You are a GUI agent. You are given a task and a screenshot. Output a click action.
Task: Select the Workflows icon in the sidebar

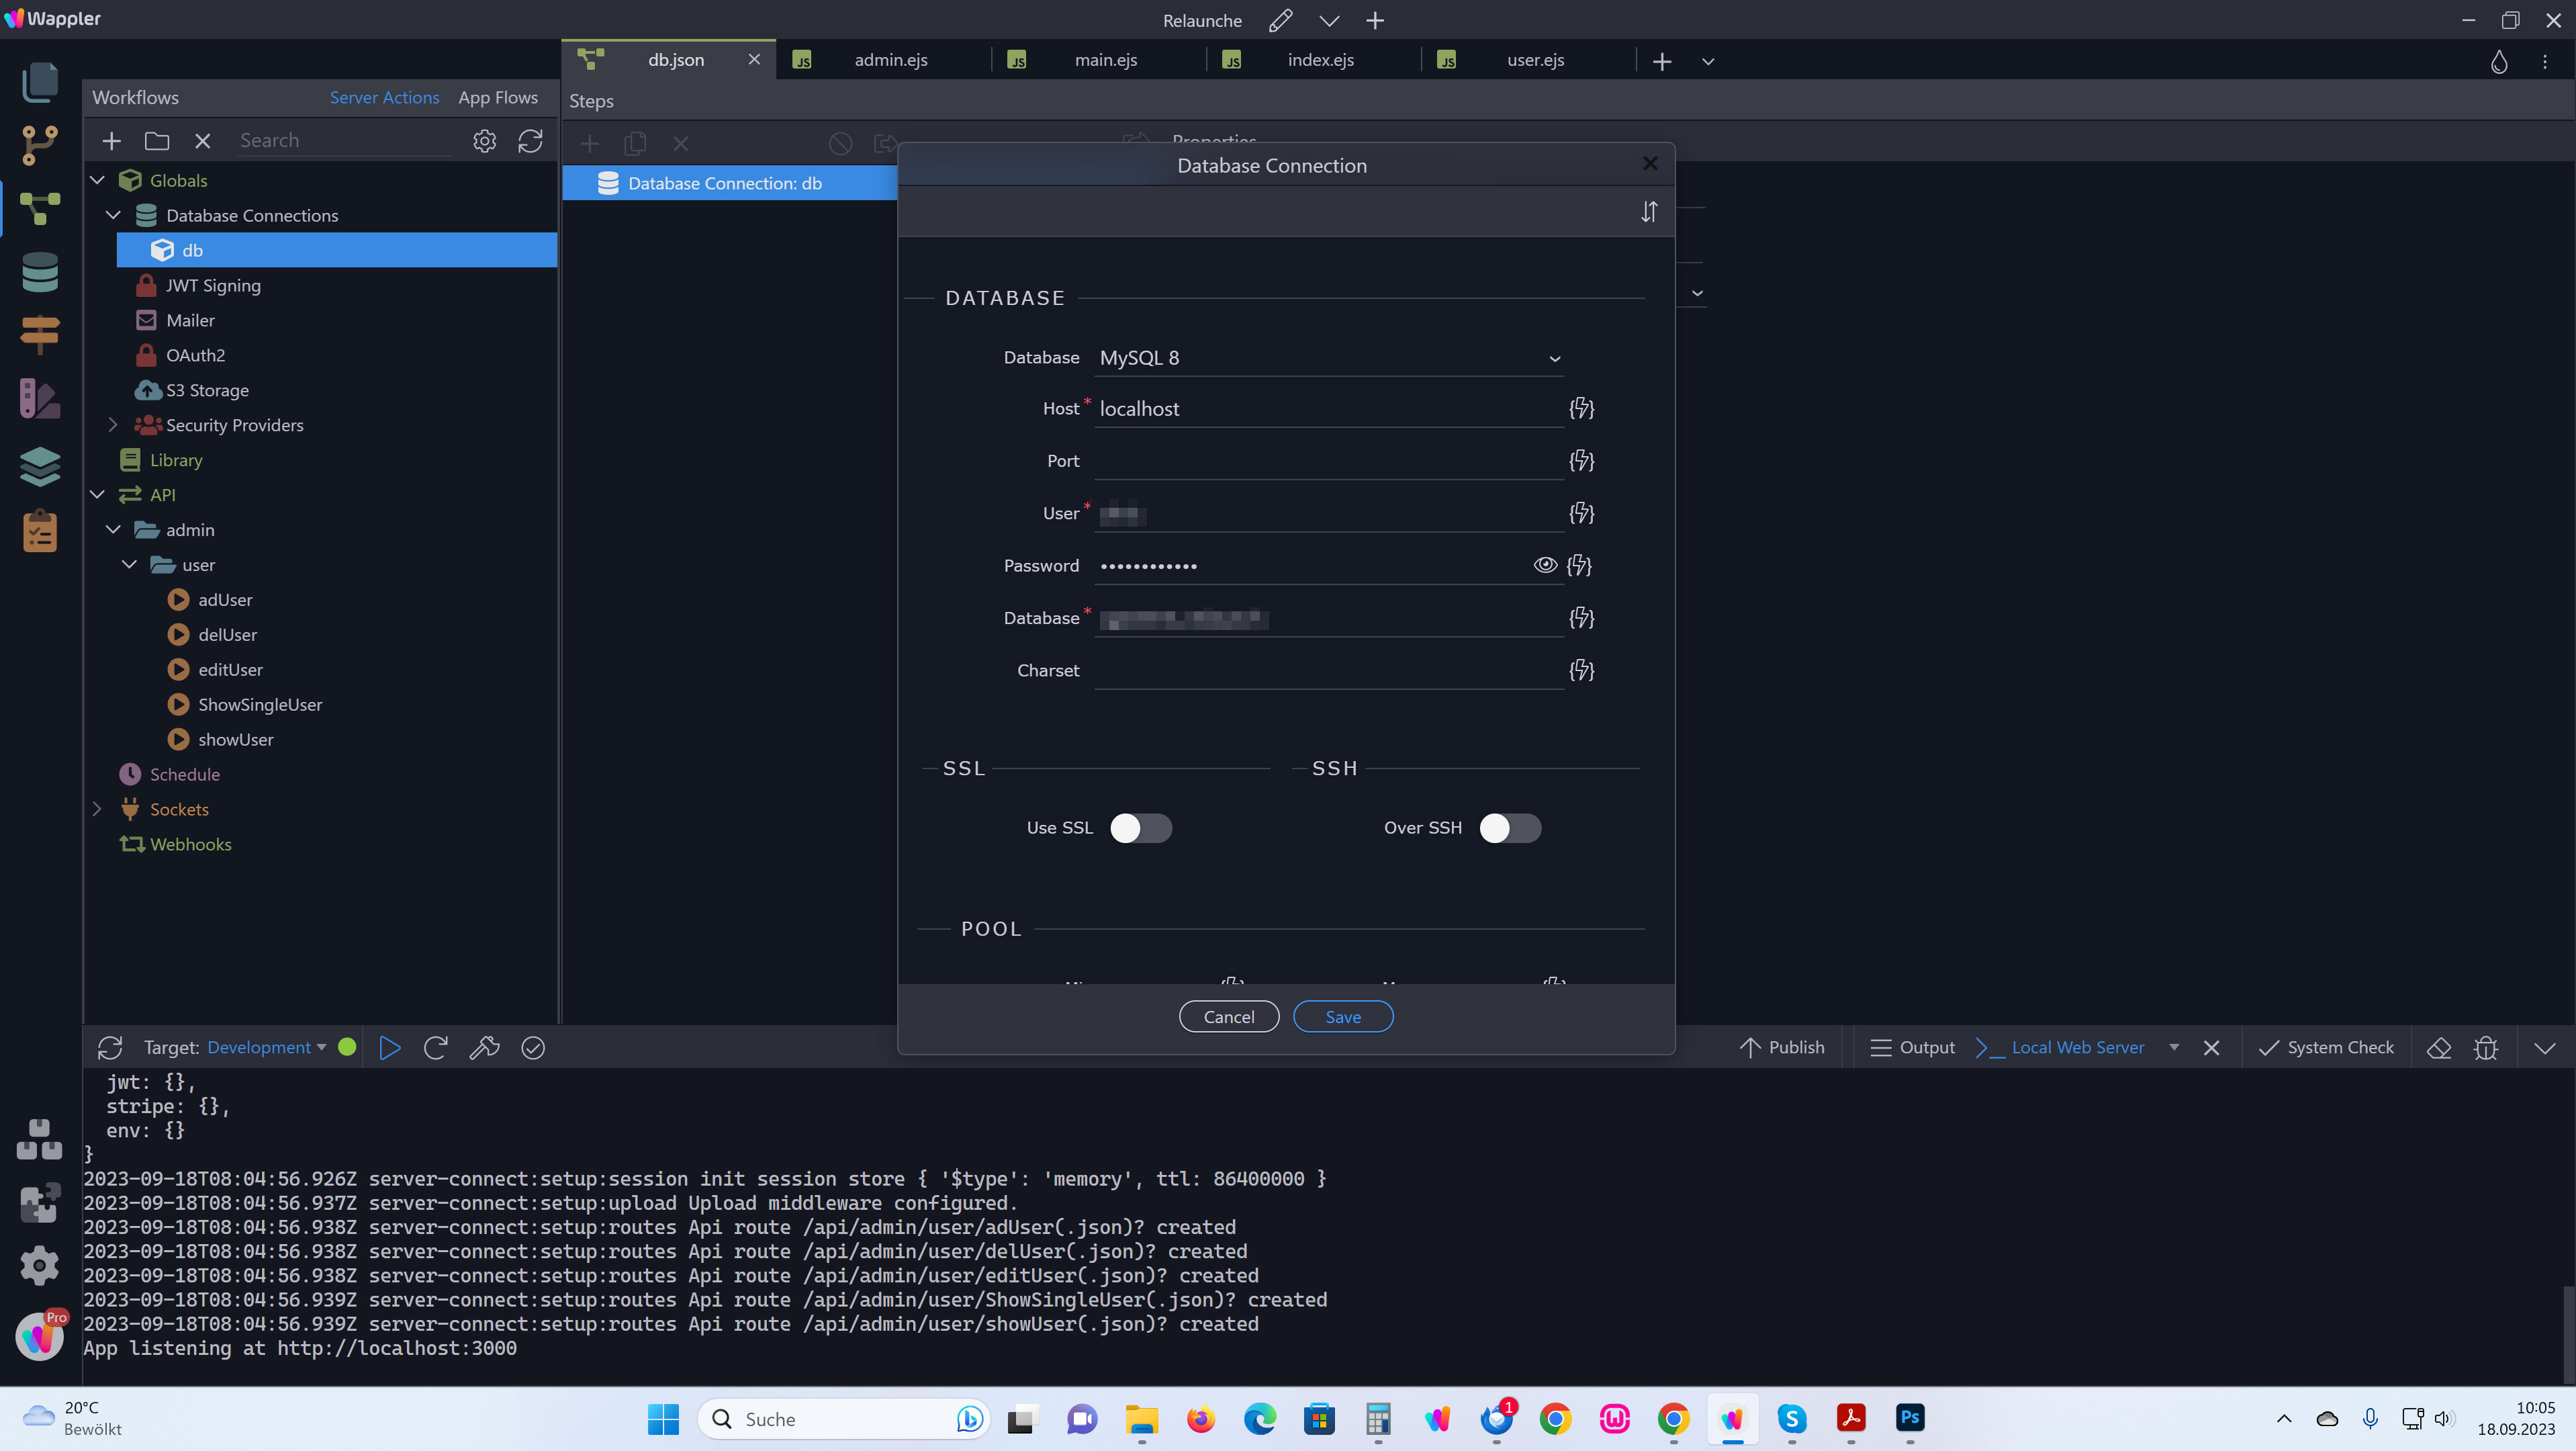click(x=40, y=208)
